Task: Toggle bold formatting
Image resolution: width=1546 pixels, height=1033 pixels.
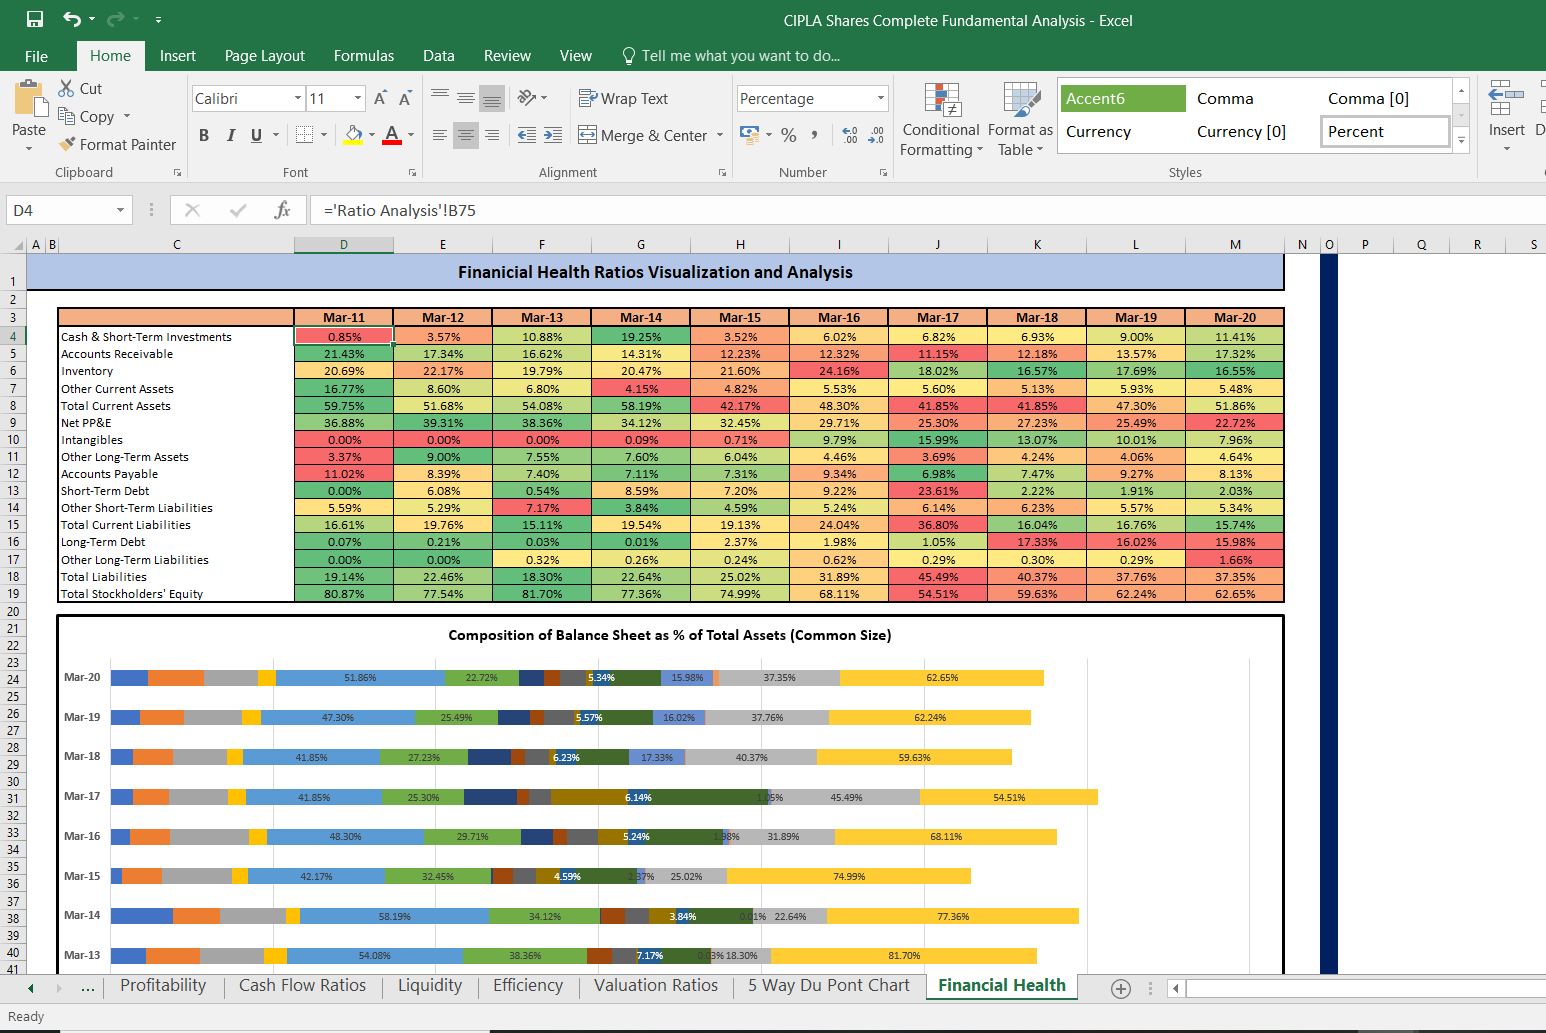Action: 204,135
